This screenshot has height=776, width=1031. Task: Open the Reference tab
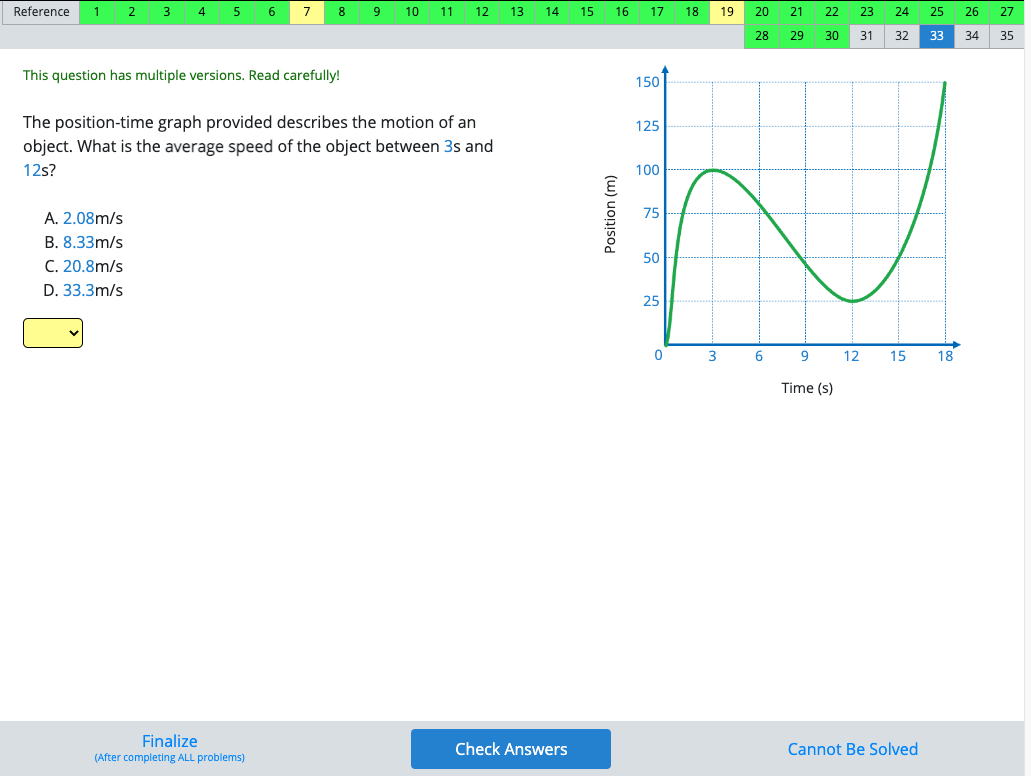coord(41,12)
